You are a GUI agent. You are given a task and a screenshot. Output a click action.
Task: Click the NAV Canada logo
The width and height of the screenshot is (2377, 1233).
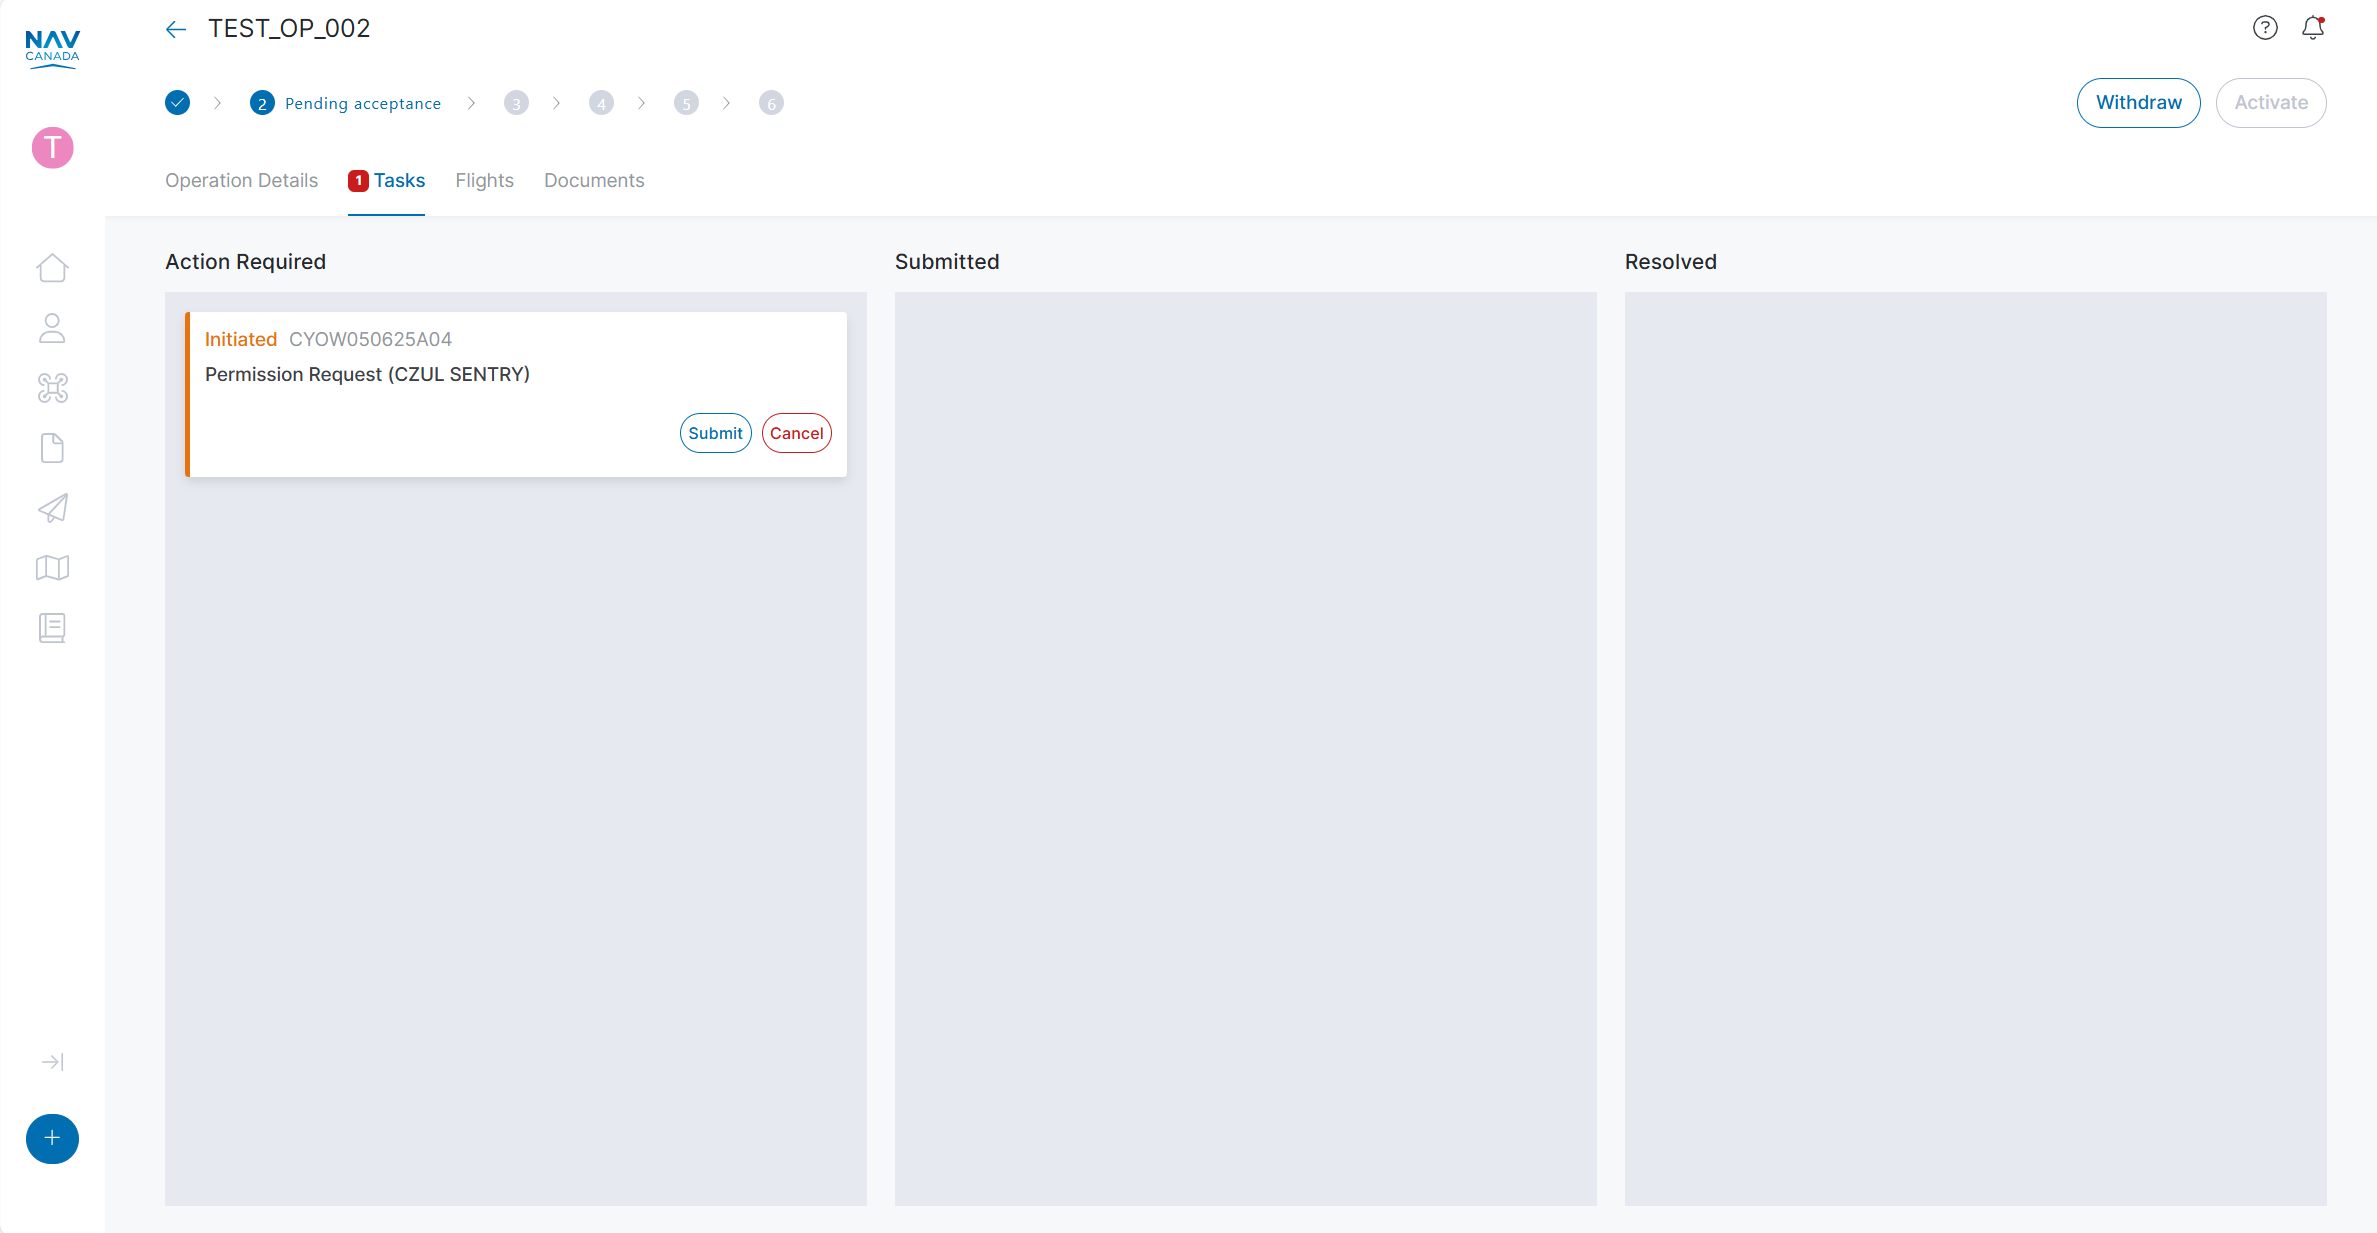tap(52, 48)
